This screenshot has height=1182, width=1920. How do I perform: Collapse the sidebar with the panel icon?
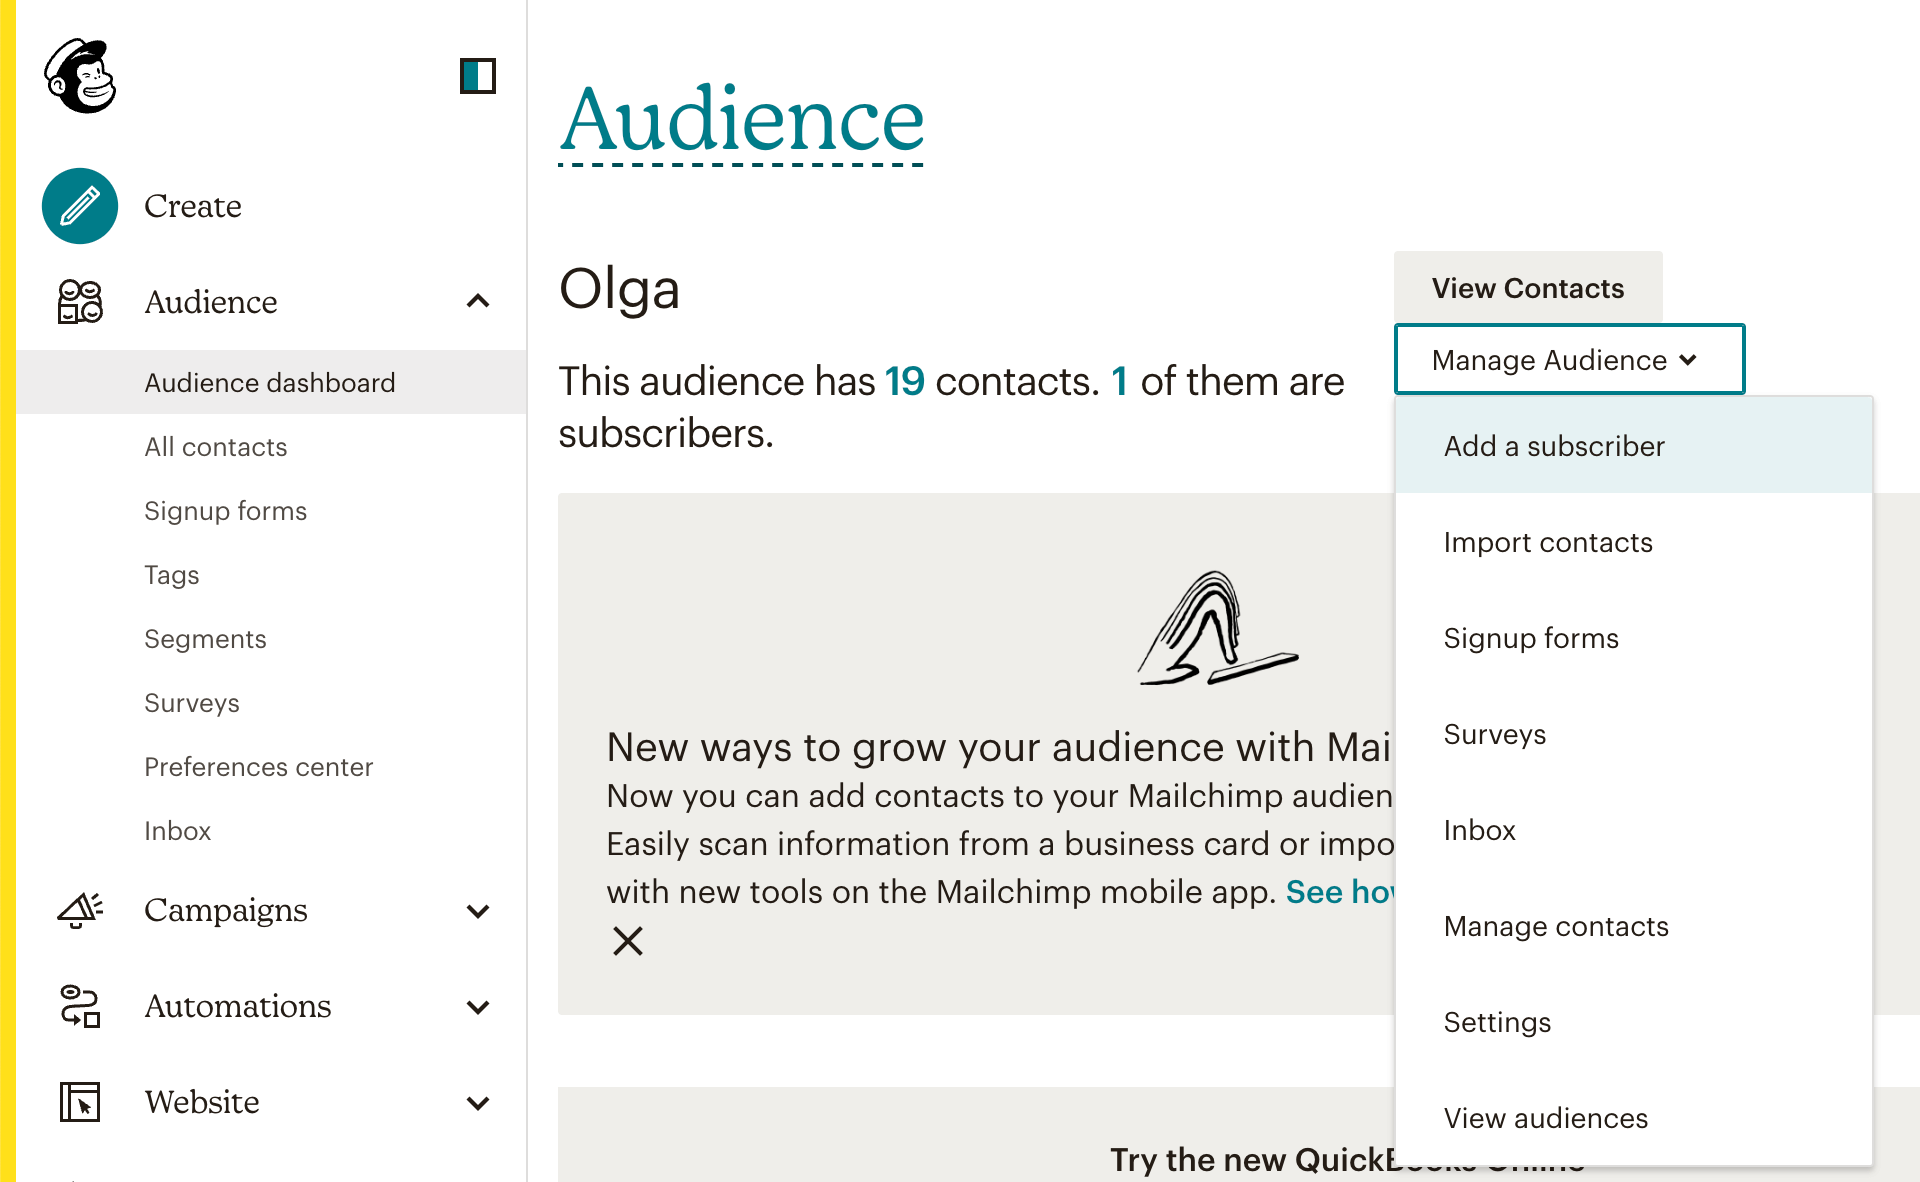477,77
